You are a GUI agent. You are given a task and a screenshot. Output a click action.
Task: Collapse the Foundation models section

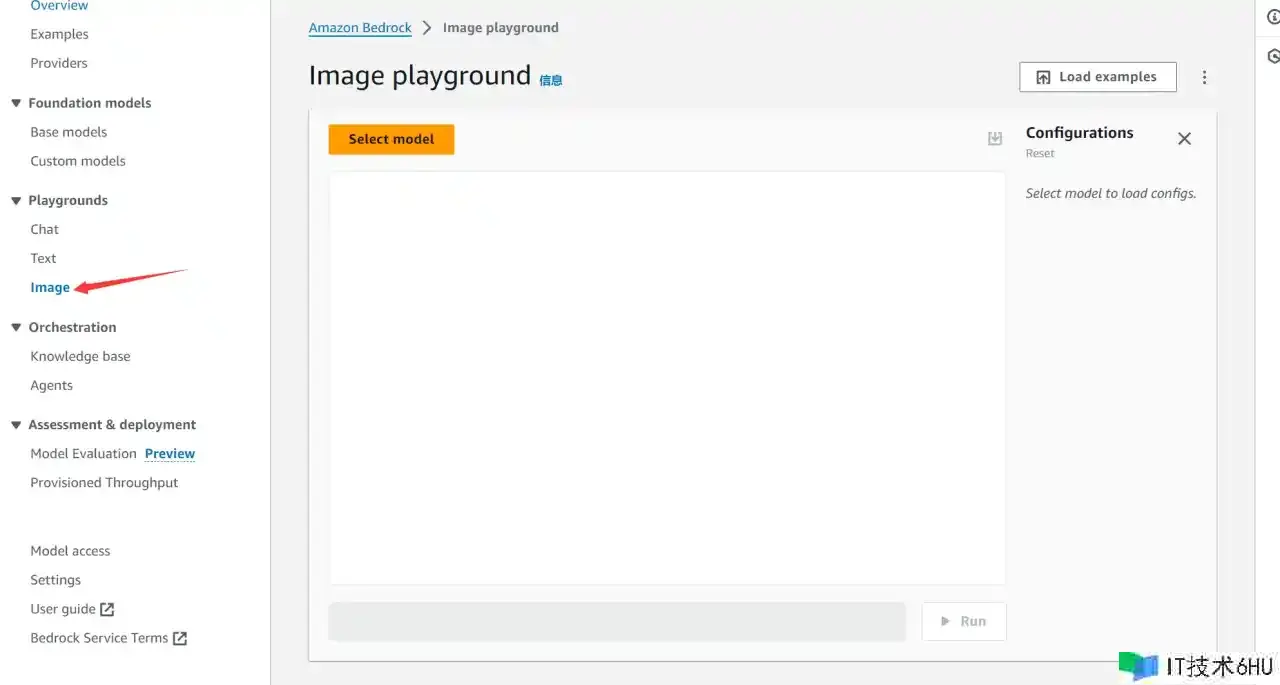[16, 103]
